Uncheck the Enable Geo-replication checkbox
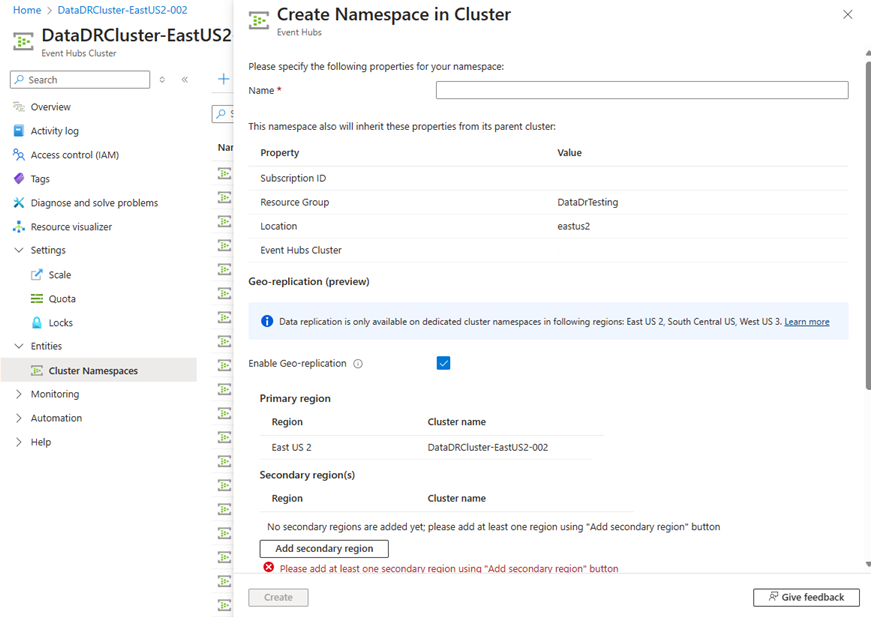 point(444,363)
